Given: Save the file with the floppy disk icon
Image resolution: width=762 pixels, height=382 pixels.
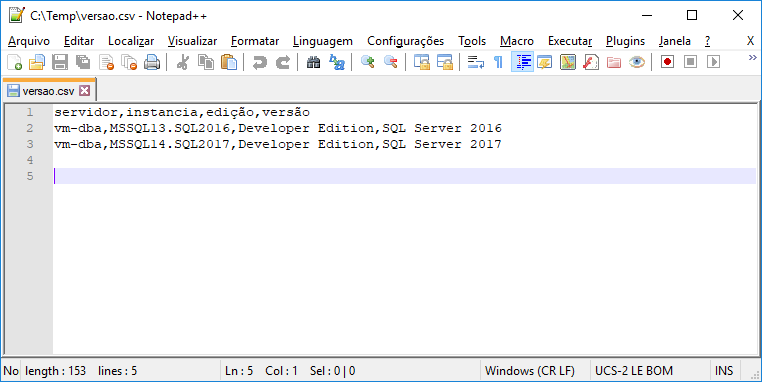Looking at the screenshot, I should pyautogui.click(x=60, y=62).
